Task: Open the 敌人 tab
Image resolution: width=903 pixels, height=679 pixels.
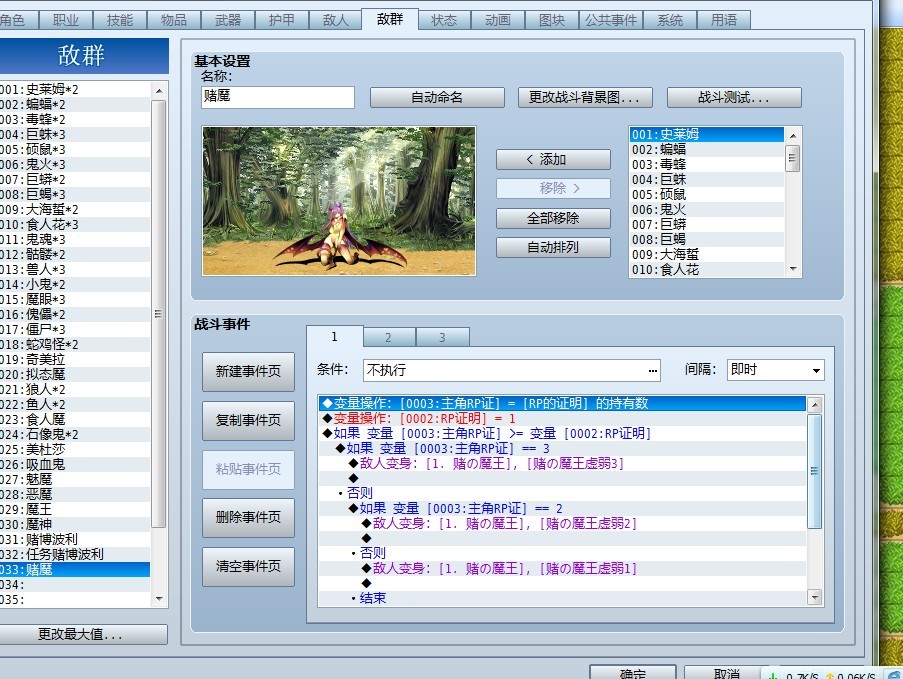Action: point(336,20)
